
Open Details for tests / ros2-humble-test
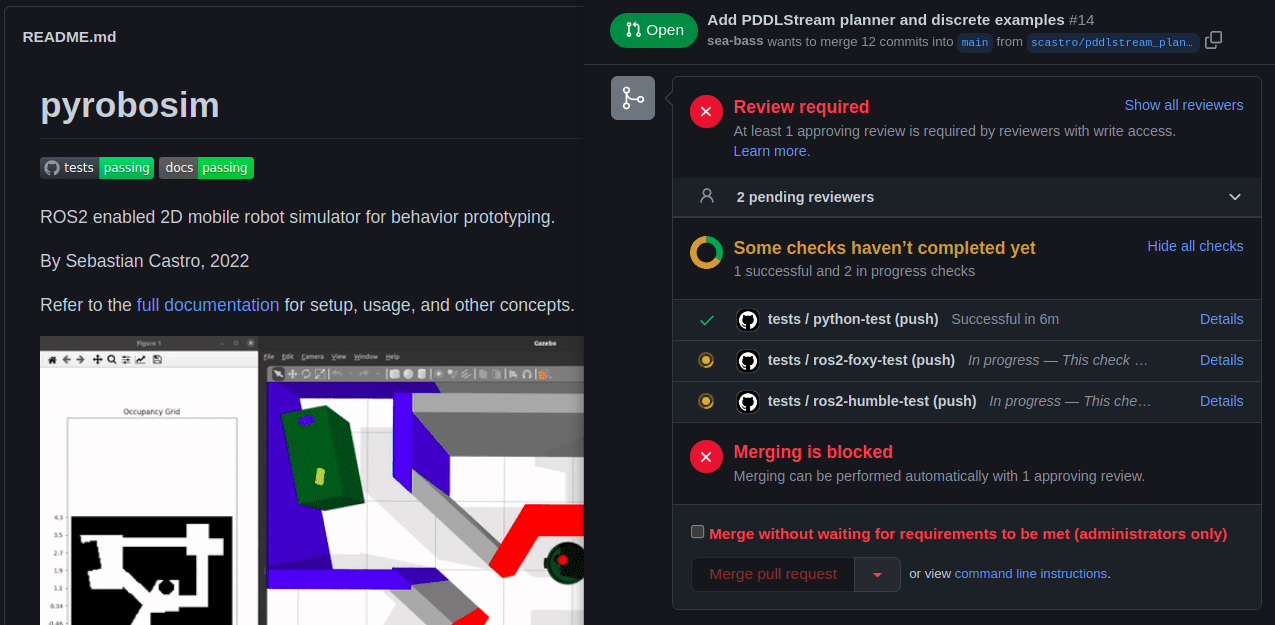[1222, 401]
